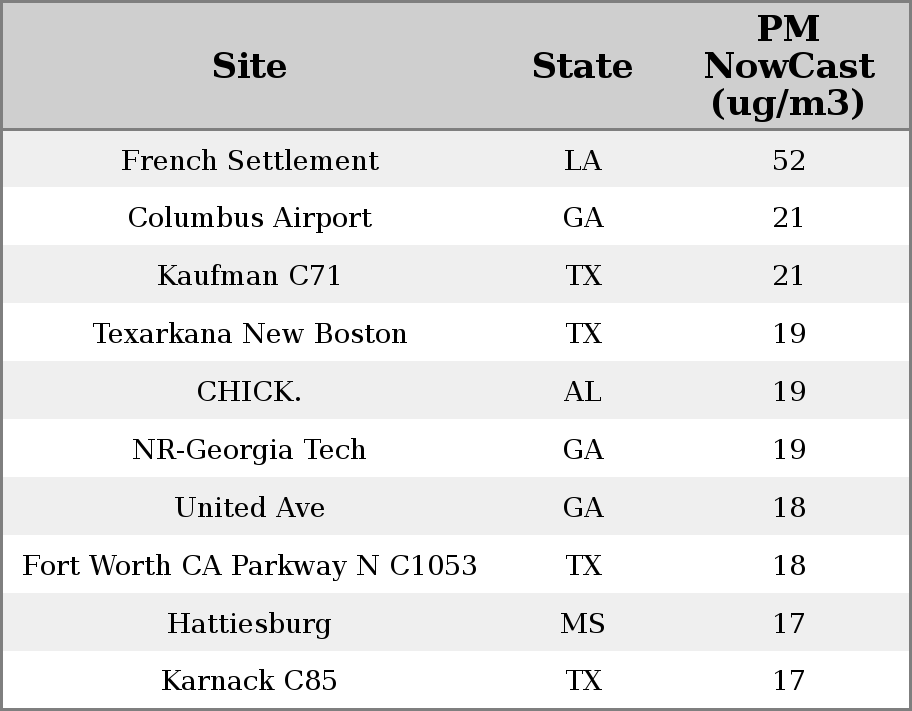The image size is (912, 711).
Task: Click Fort Worth CA Parkway N C1053
Action: [250, 565]
